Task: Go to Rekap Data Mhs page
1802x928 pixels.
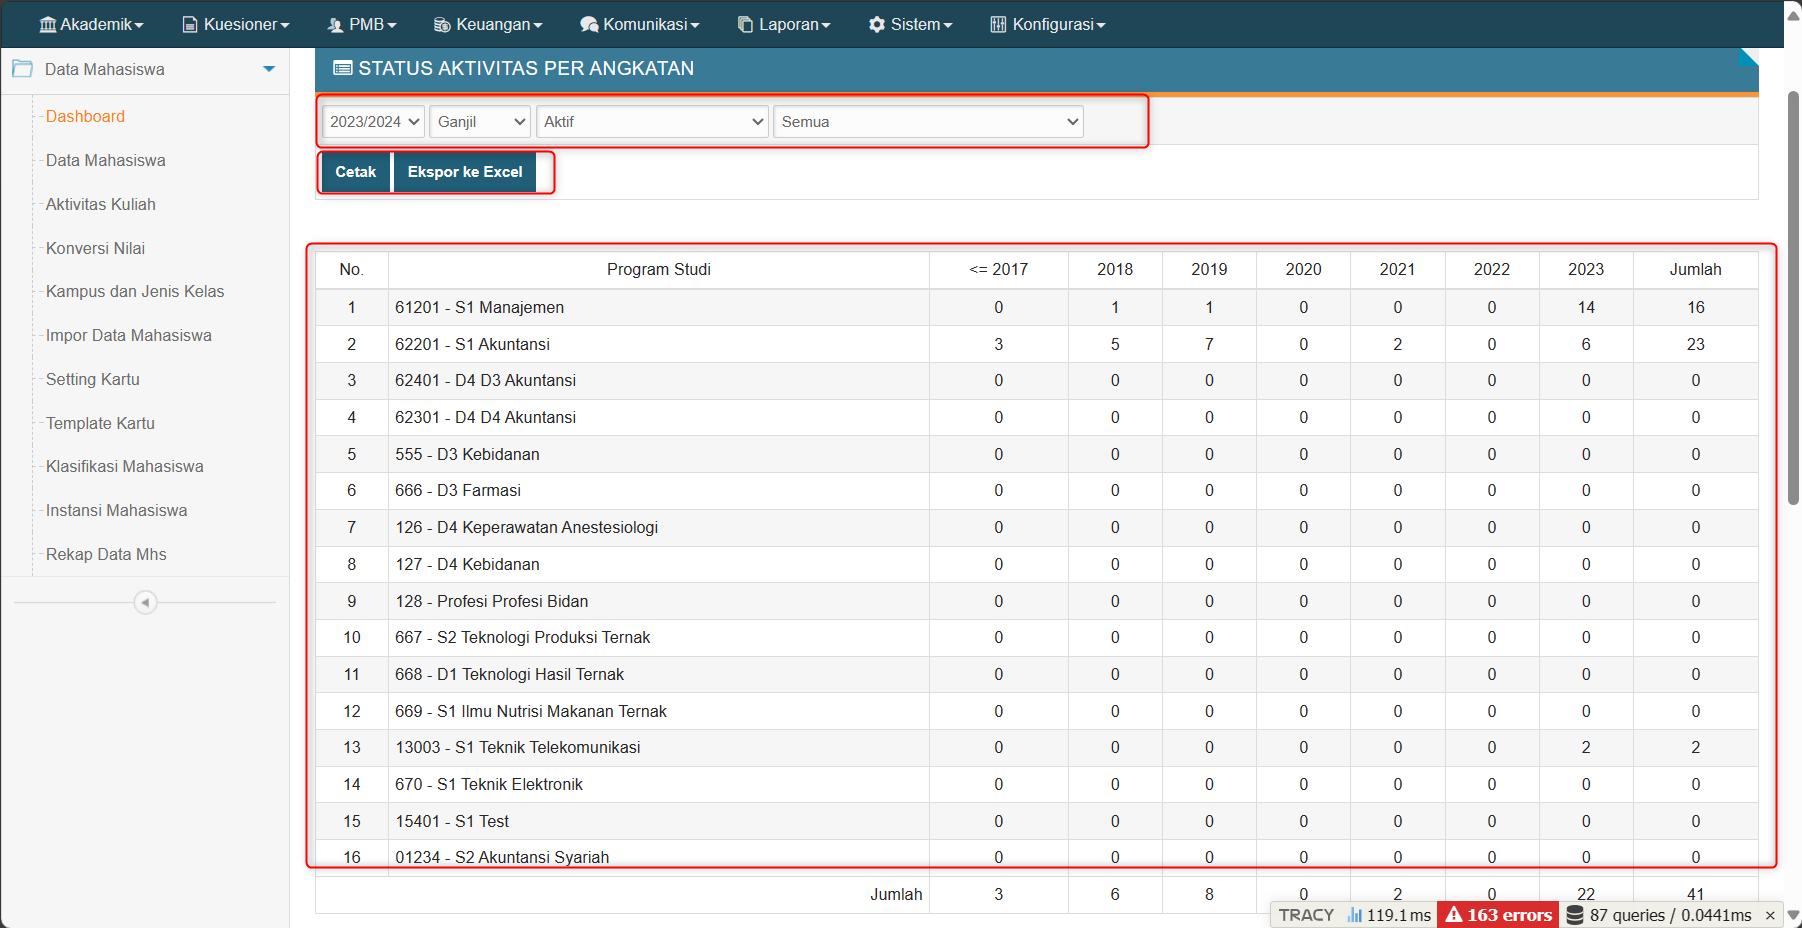Action: click(106, 554)
